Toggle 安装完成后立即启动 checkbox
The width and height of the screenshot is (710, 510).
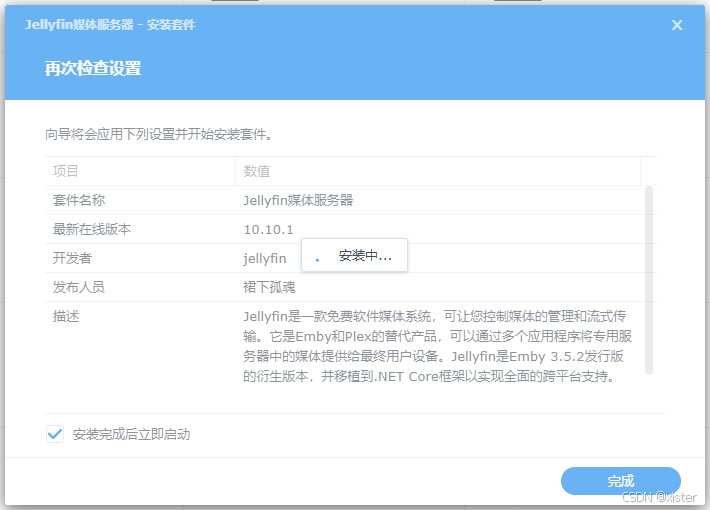click(x=55, y=434)
